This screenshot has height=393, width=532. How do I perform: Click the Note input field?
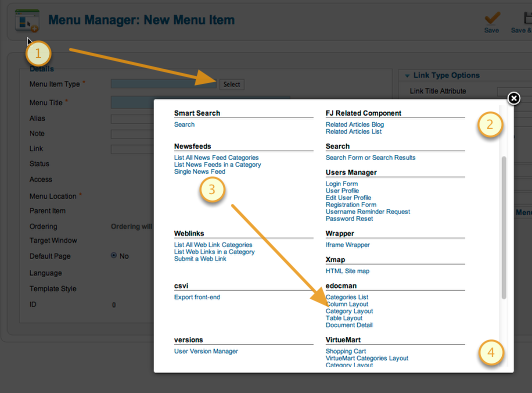132,134
